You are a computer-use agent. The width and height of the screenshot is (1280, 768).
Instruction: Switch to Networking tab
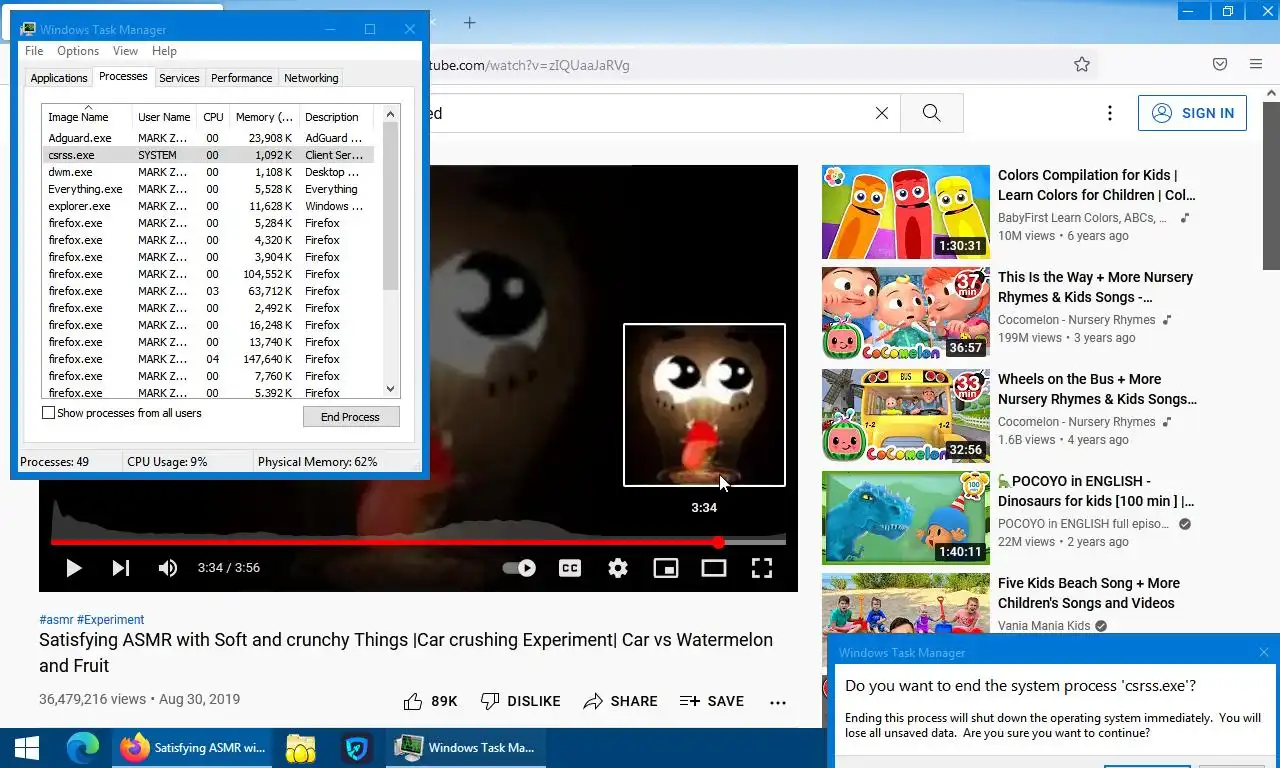pyautogui.click(x=311, y=78)
